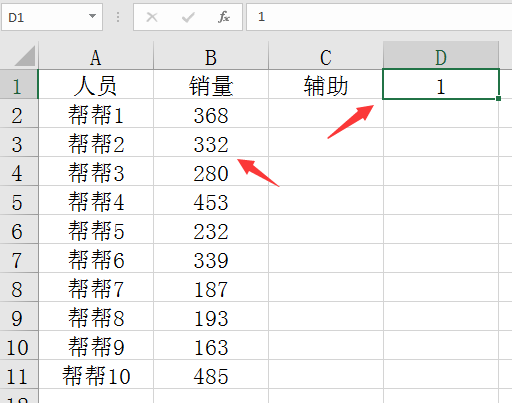The width and height of the screenshot is (512, 403).
Task: Select row 11 header
Action: click(x=19, y=374)
